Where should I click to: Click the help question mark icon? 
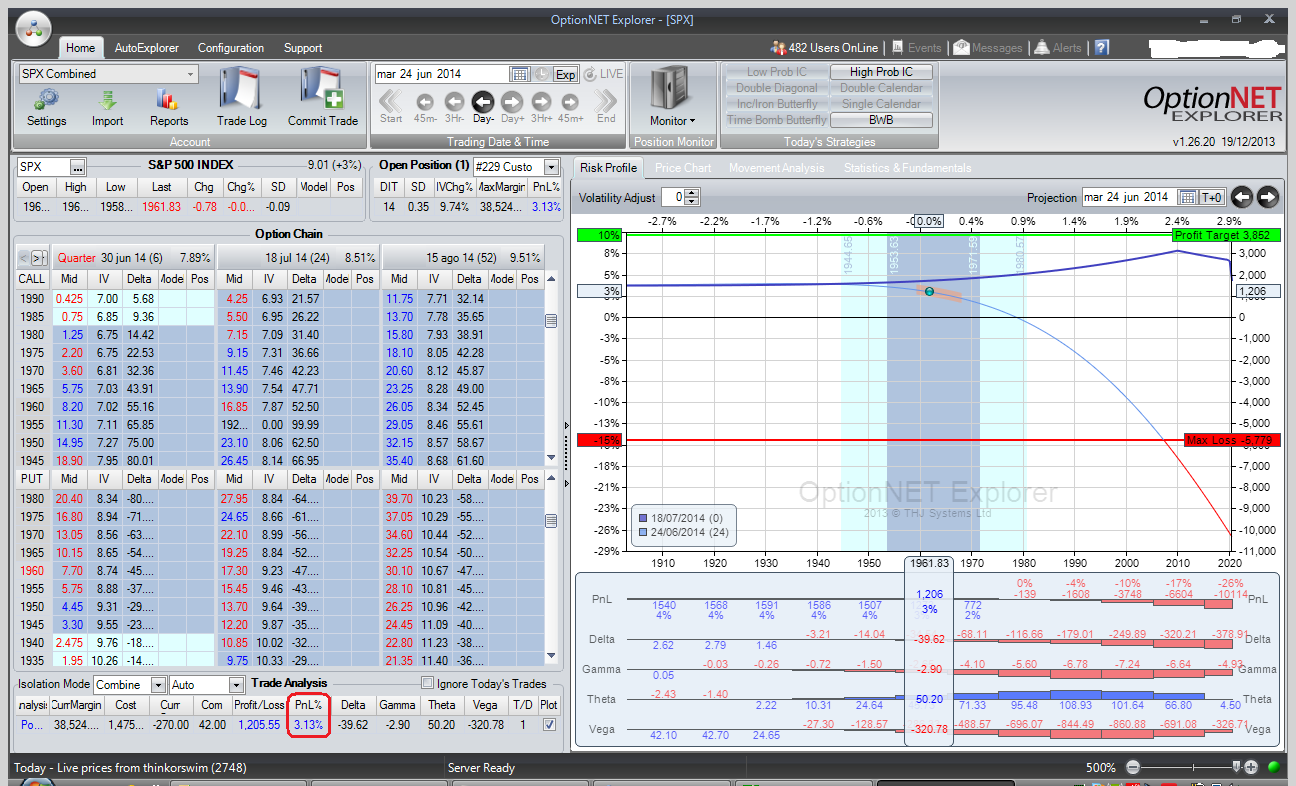[1101, 48]
